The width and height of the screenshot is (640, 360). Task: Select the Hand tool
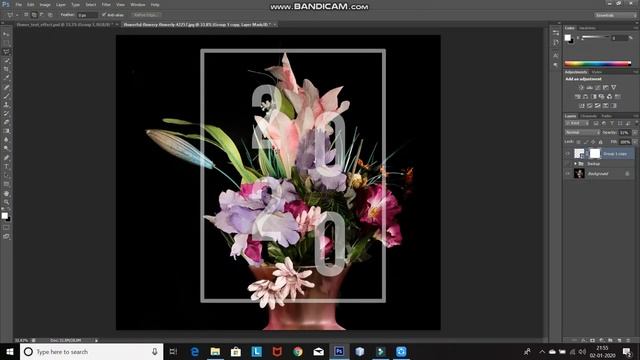pos(6,193)
